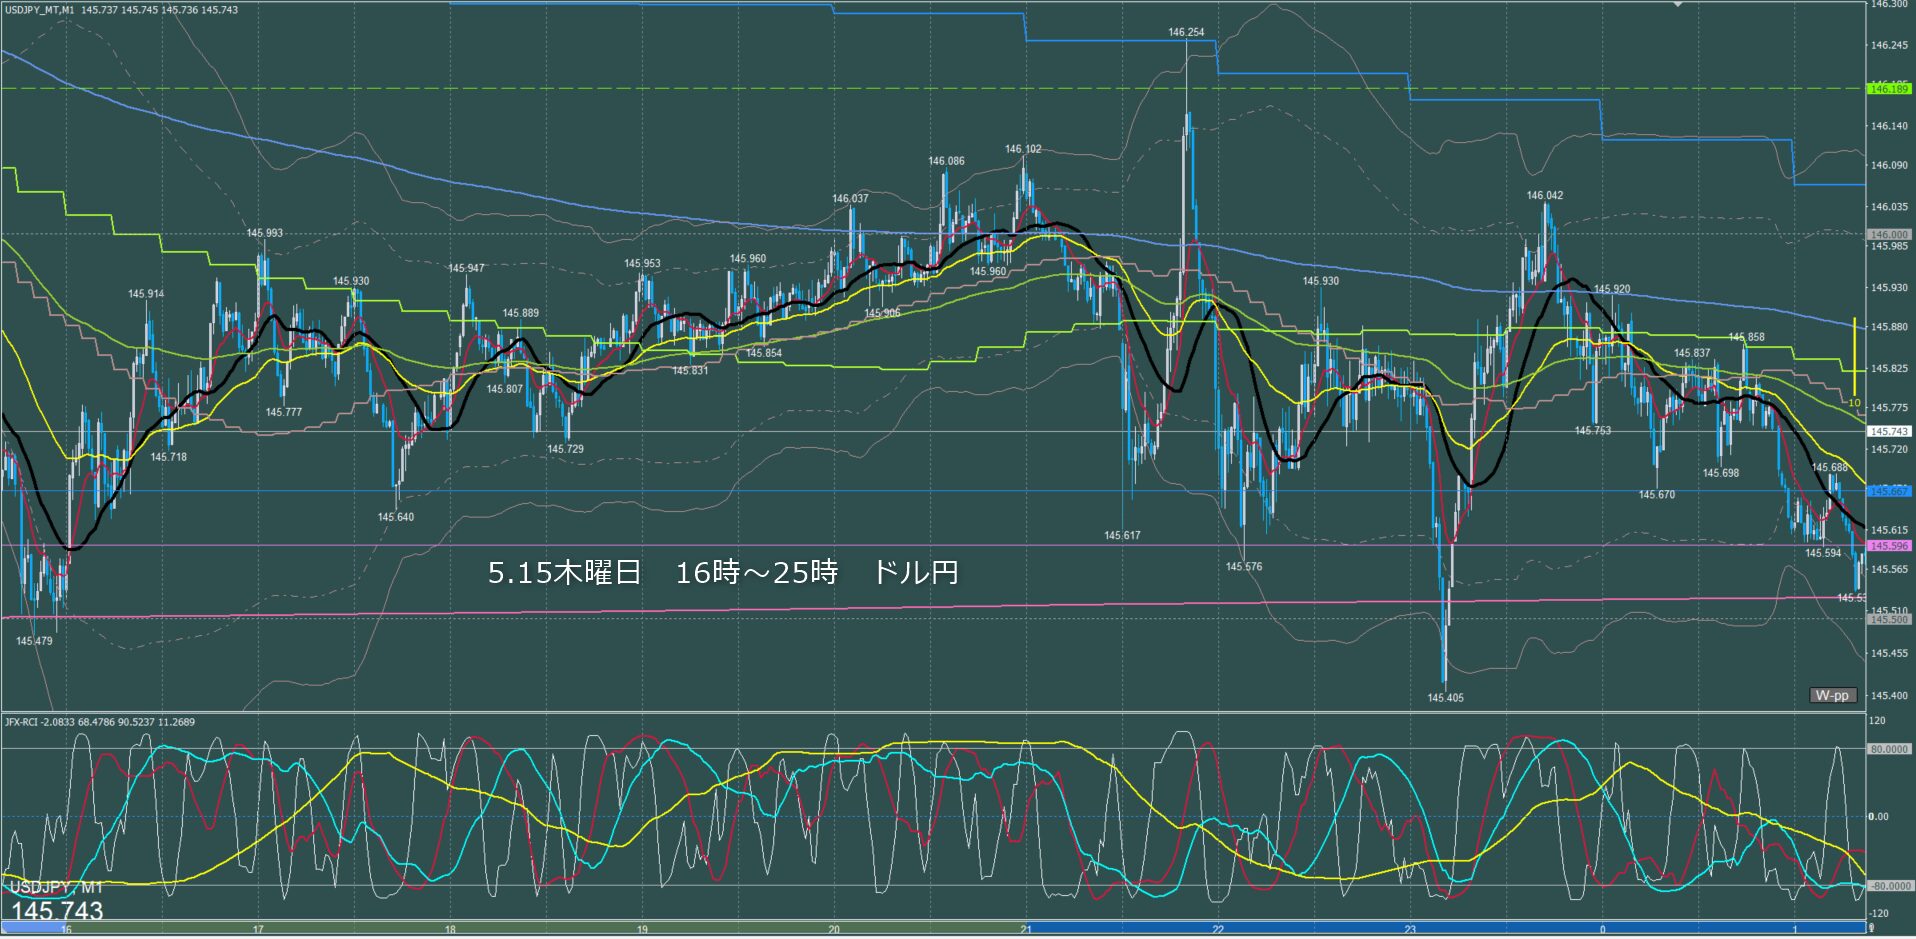
Task: Click the 0.00 level on RCI scale
Action: pyautogui.click(x=1880, y=817)
